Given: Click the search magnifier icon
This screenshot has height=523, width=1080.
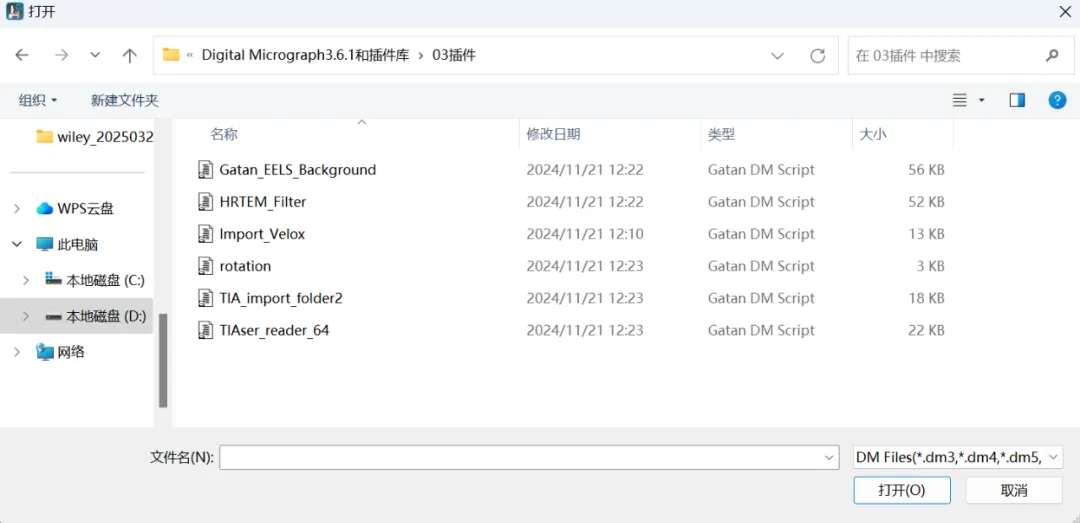Looking at the screenshot, I should click(1052, 56).
